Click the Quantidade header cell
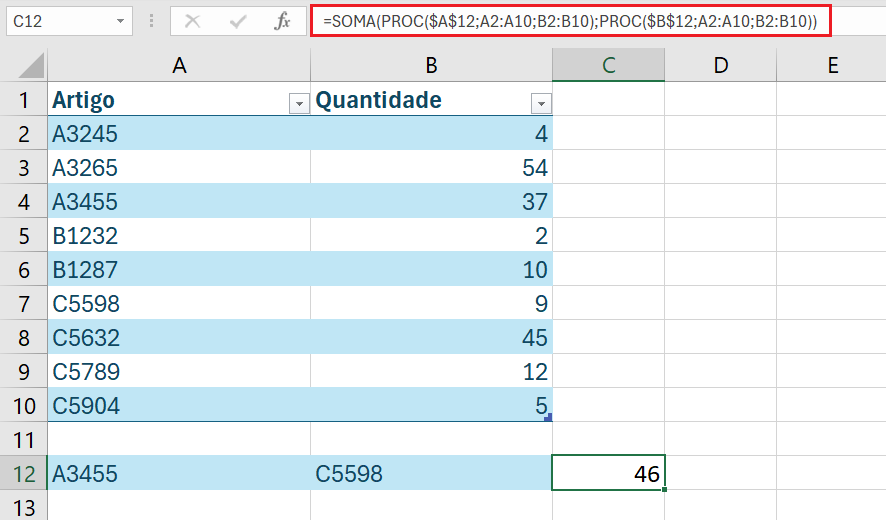This screenshot has height=520, width=886. point(431,99)
